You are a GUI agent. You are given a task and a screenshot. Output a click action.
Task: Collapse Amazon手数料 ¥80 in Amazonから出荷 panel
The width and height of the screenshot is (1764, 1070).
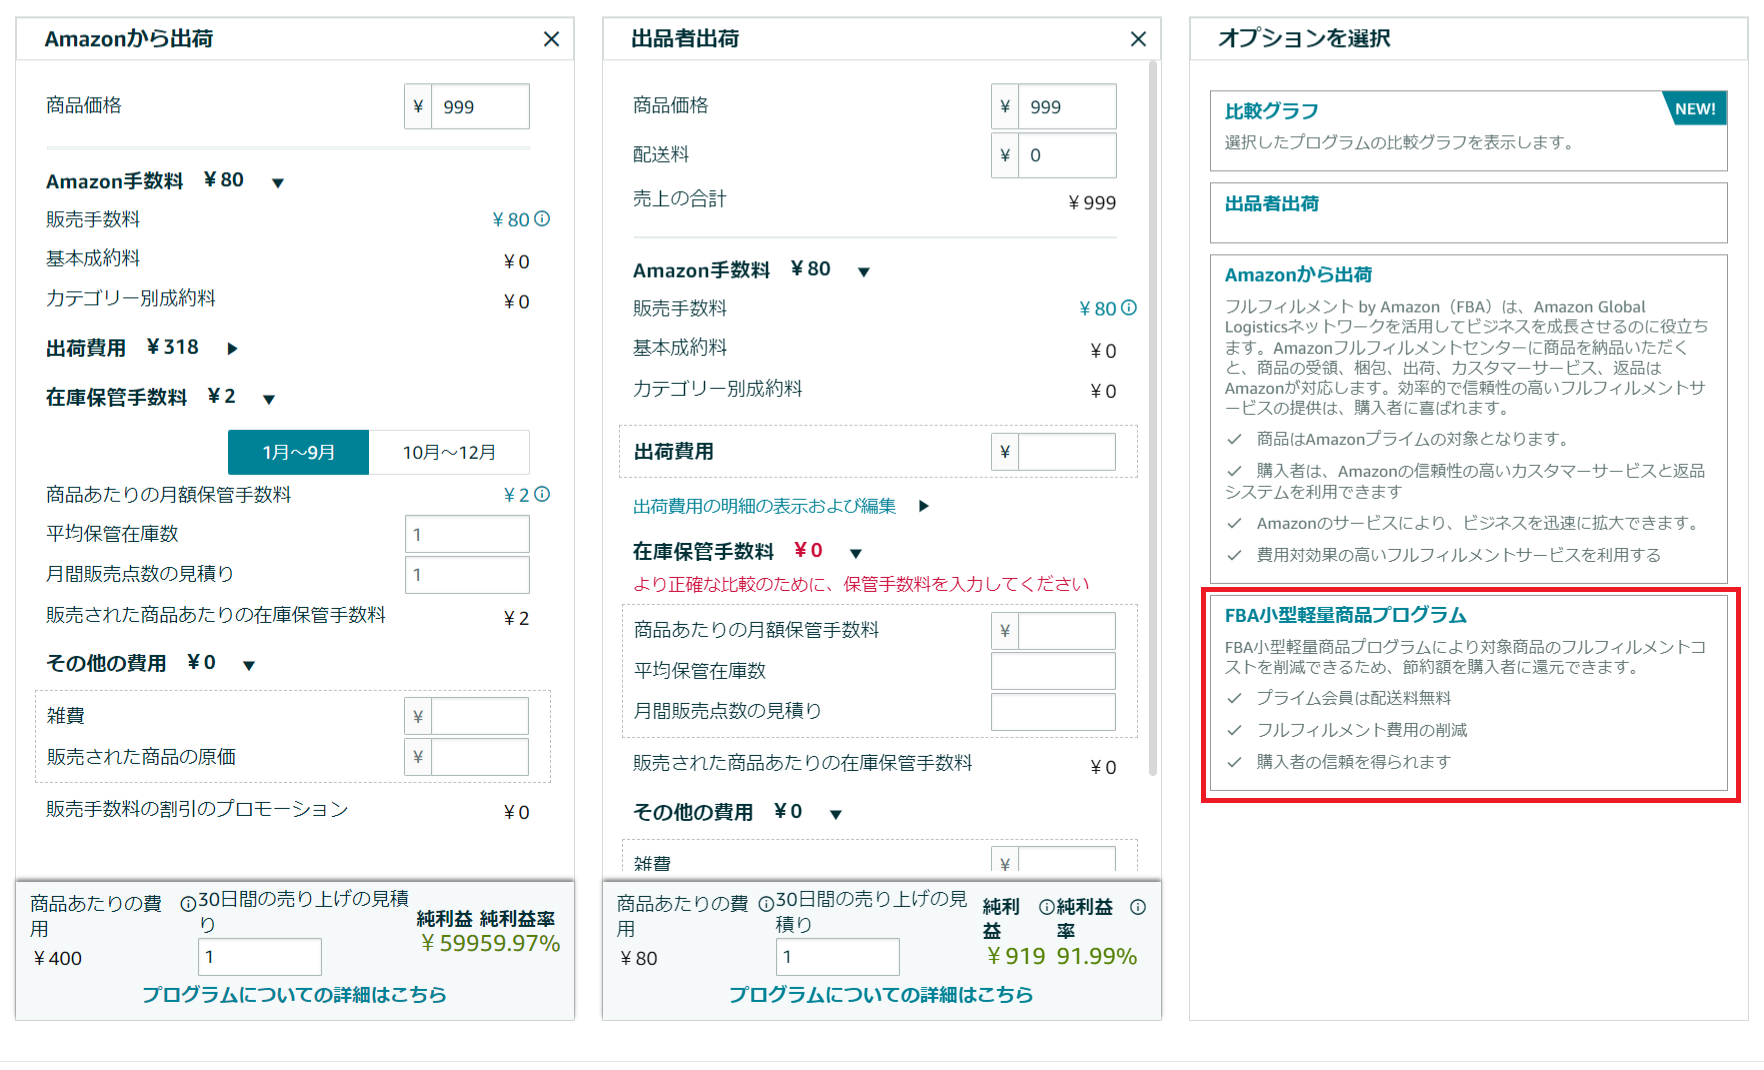278,183
